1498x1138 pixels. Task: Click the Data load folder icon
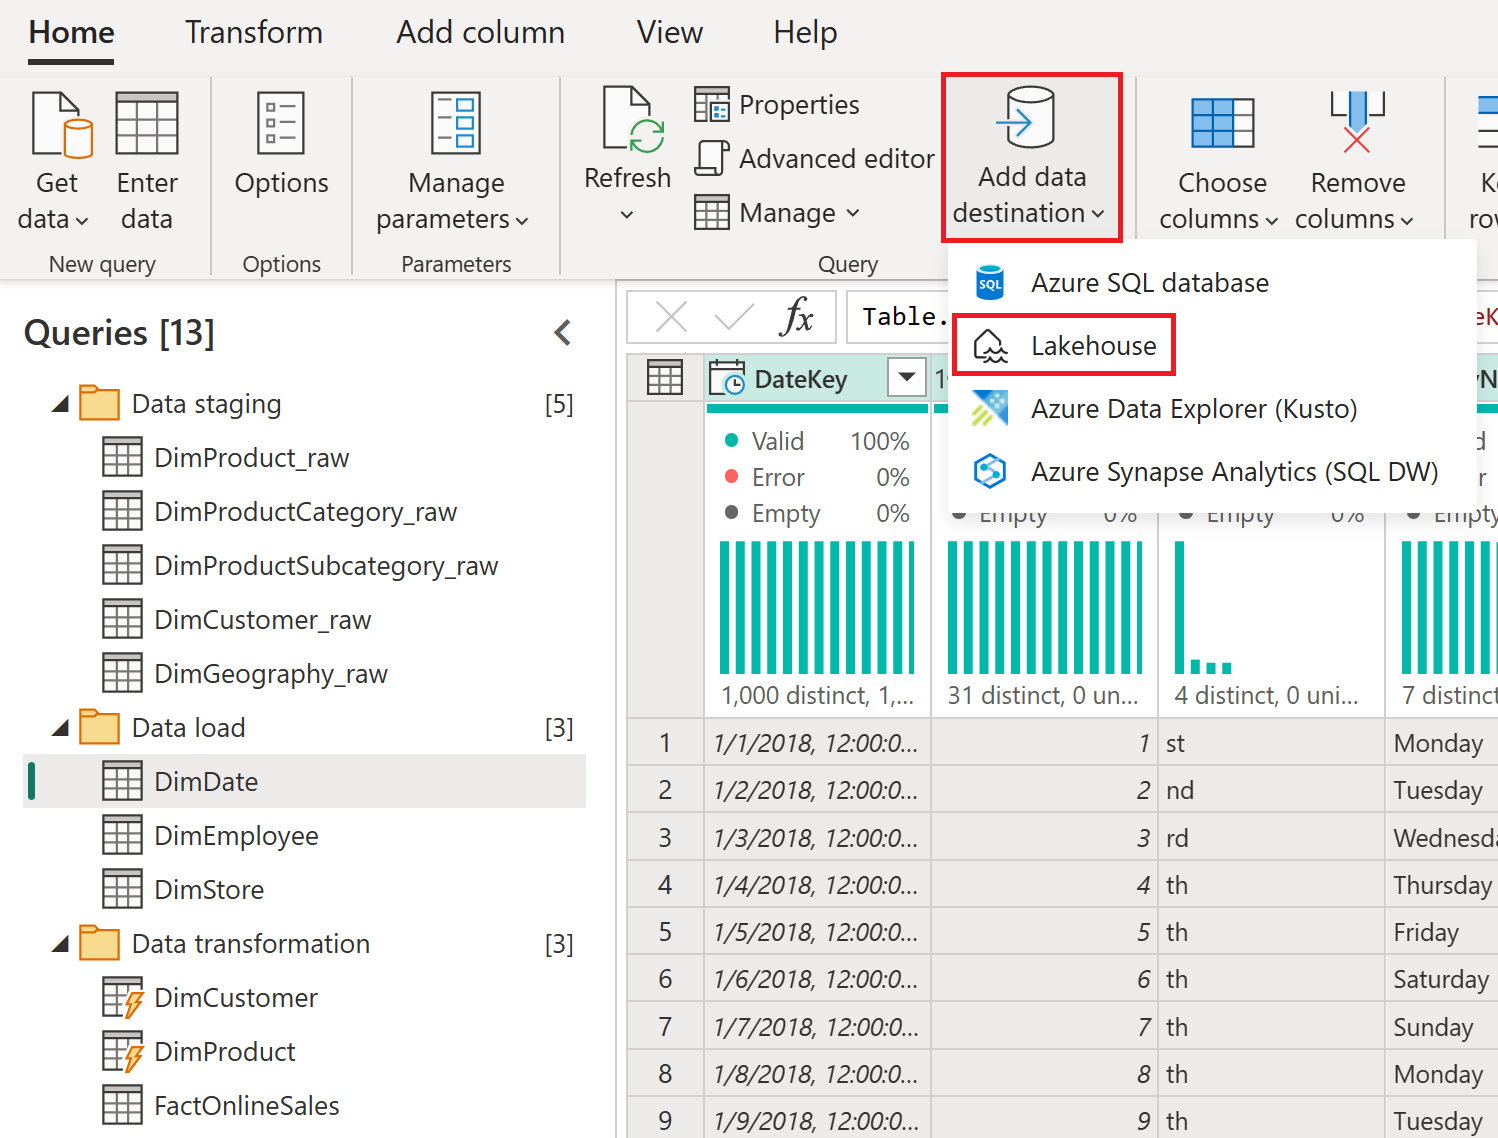click(99, 727)
